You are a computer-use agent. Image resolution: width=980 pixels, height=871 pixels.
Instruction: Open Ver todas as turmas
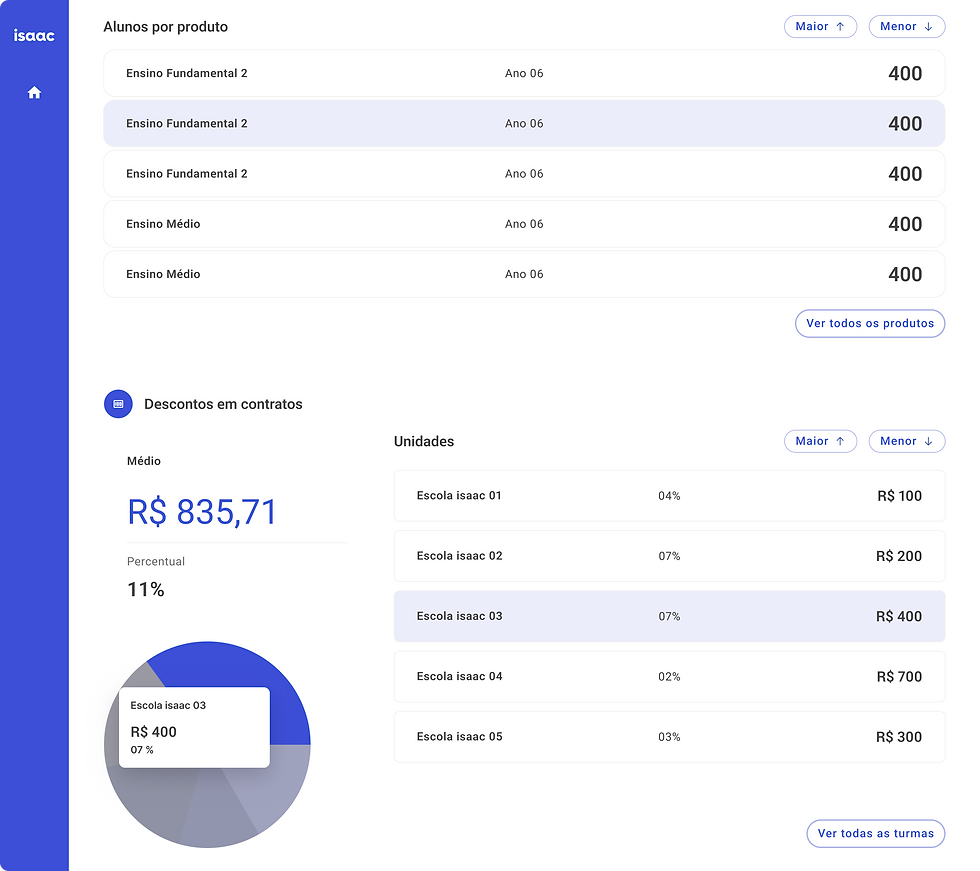(x=875, y=833)
